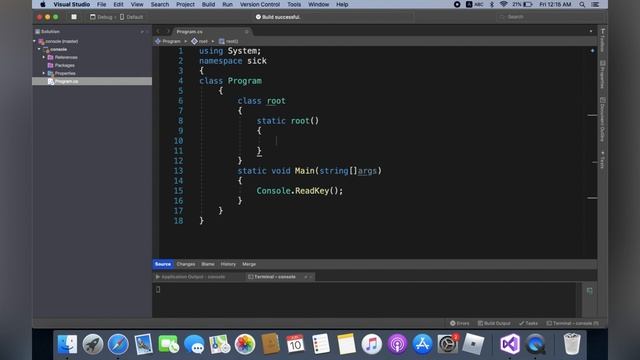The width and height of the screenshot is (640, 360).
Task: Select the Packages folder
Action: (x=64, y=65)
